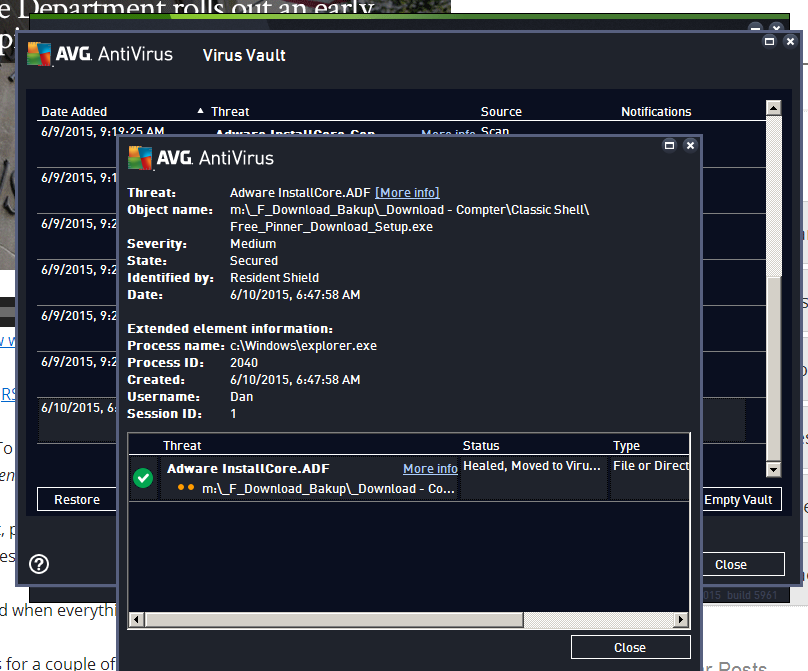Viewport: 808px width, 671px height.
Task: Click the help question mark icon
Action: pyautogui.click(x=40, y=564)
